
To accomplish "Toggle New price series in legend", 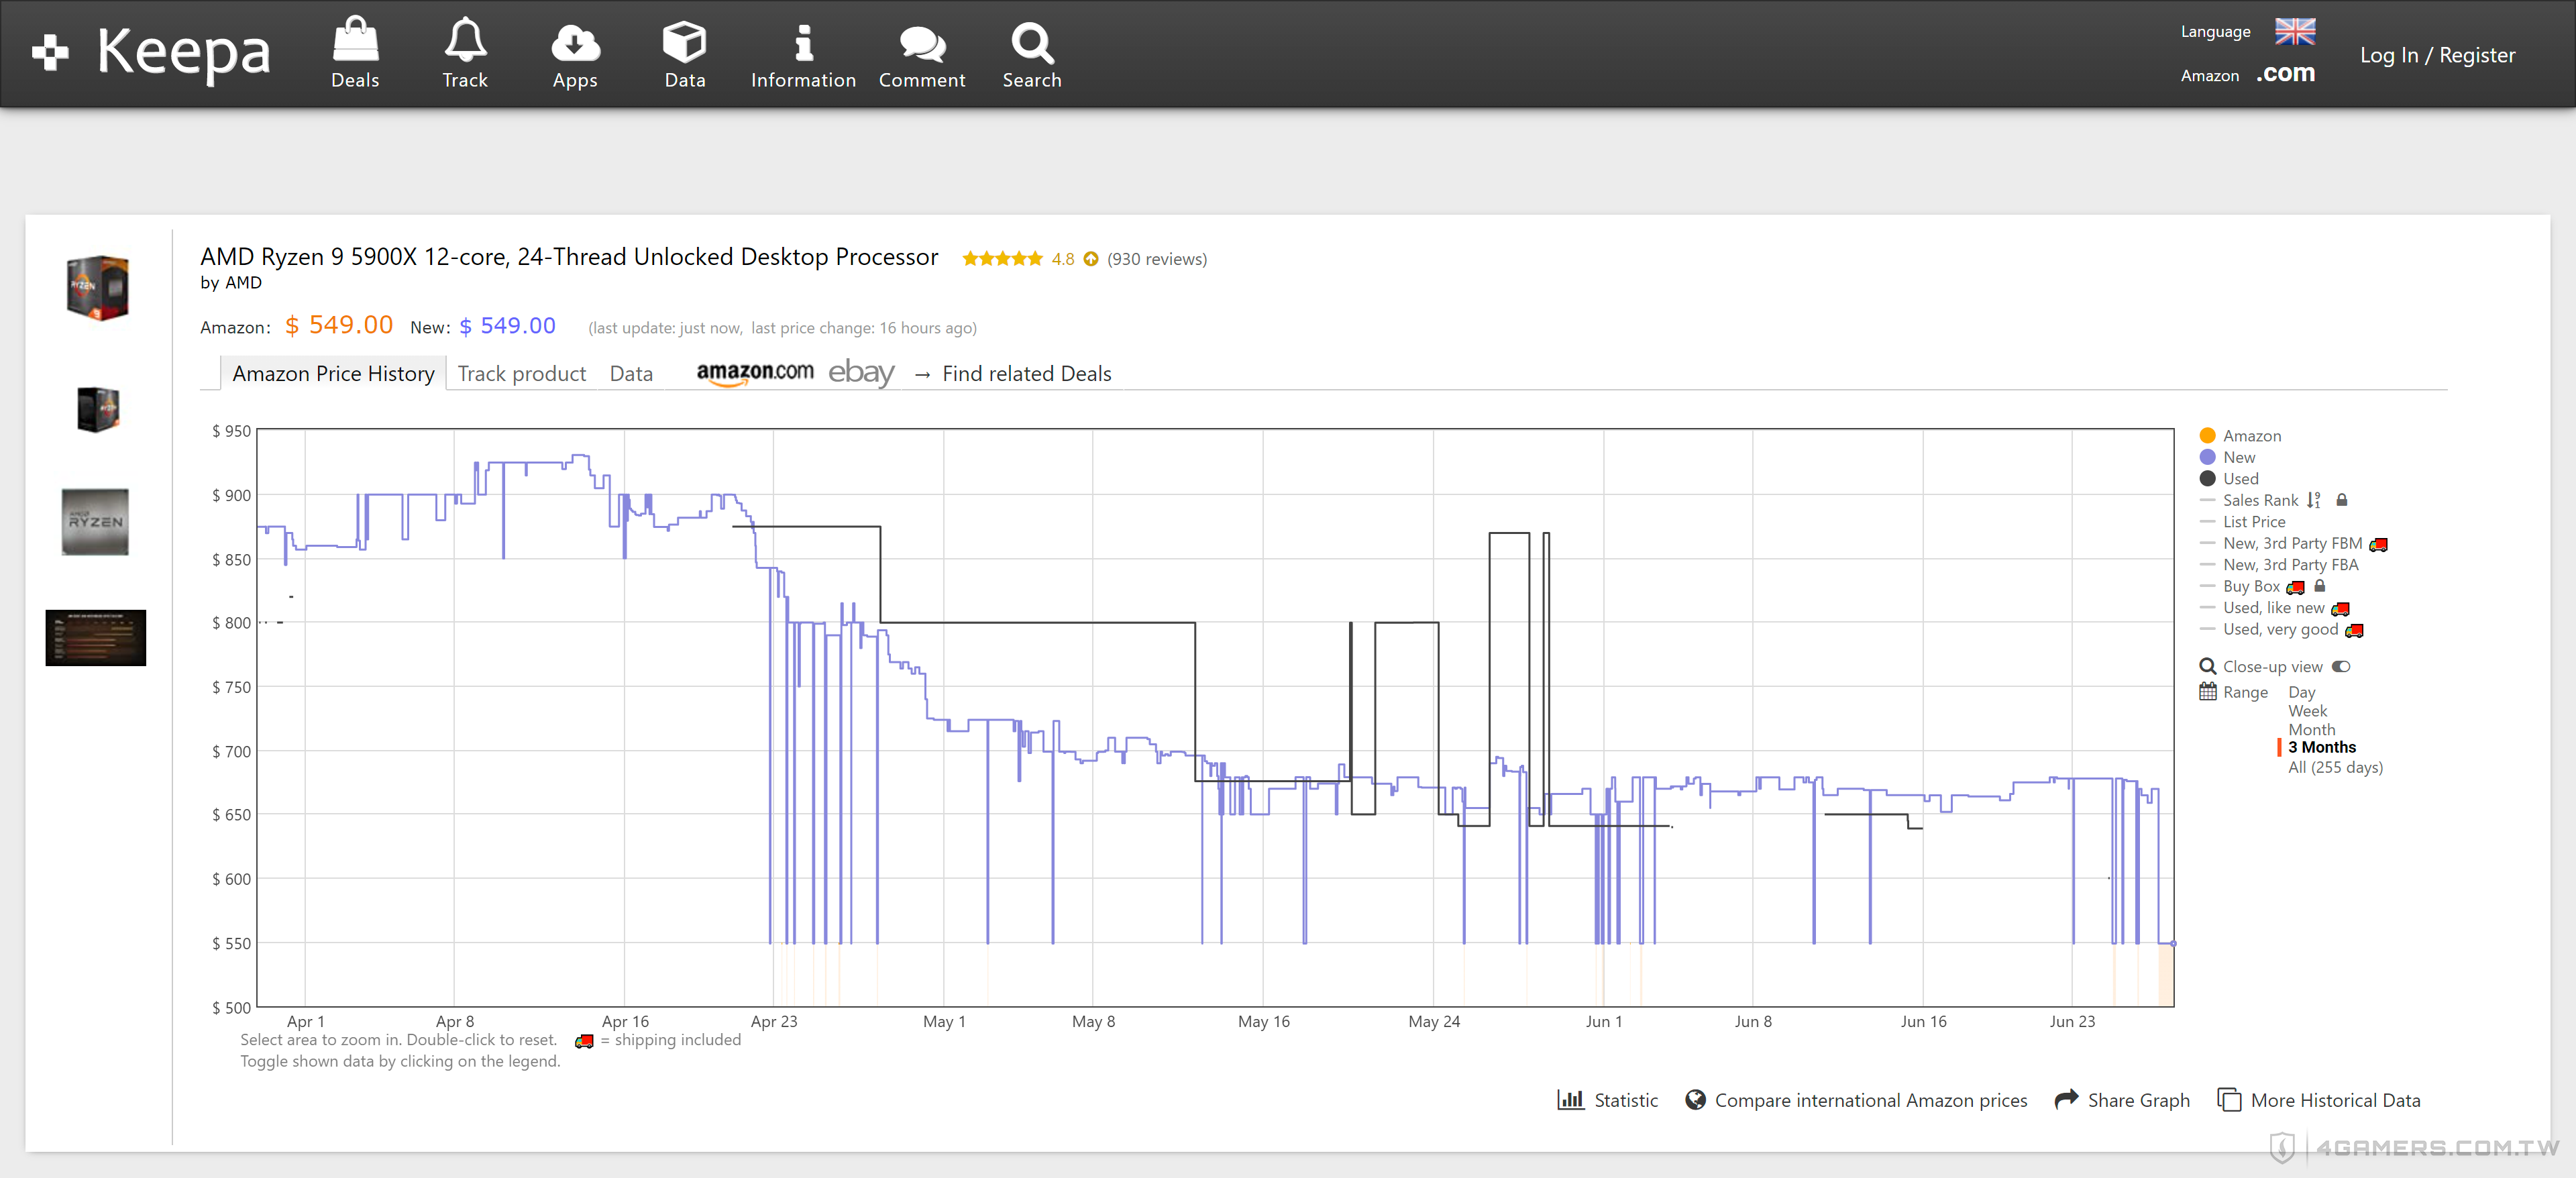I will pos(2227,457).
